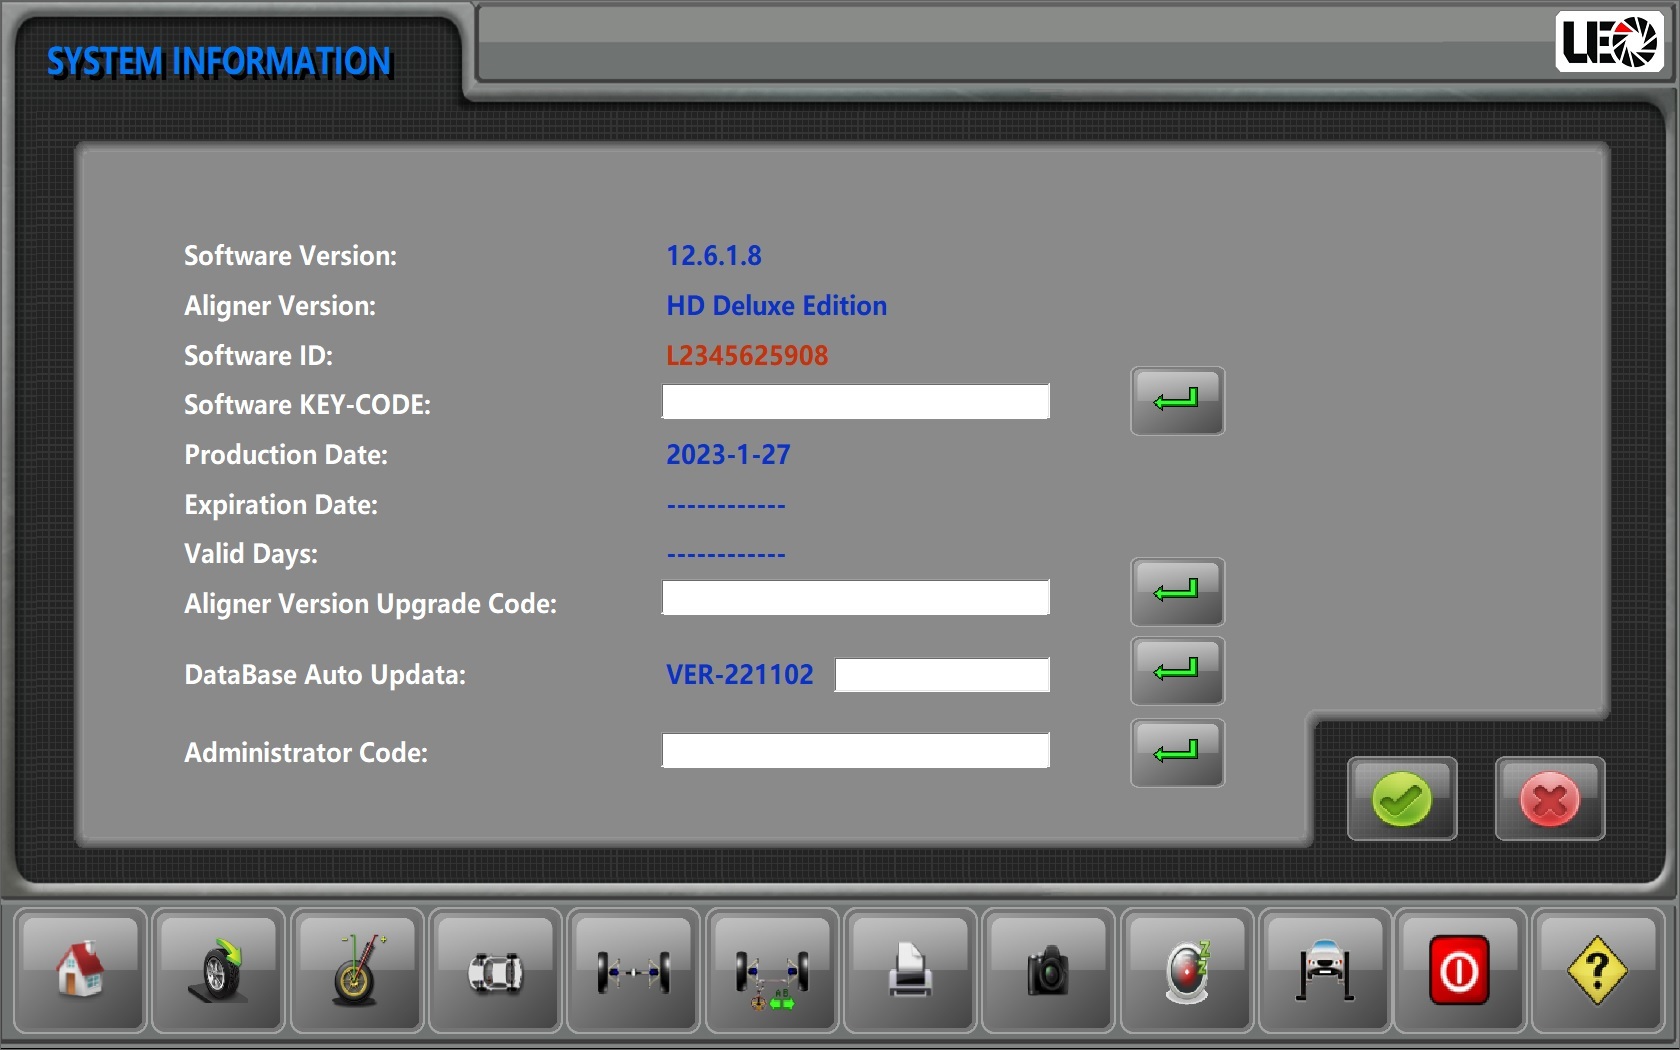Open the vehicle chassis top-view icon
Viewport: 1680px width, 1050px height.
[495, 971]
